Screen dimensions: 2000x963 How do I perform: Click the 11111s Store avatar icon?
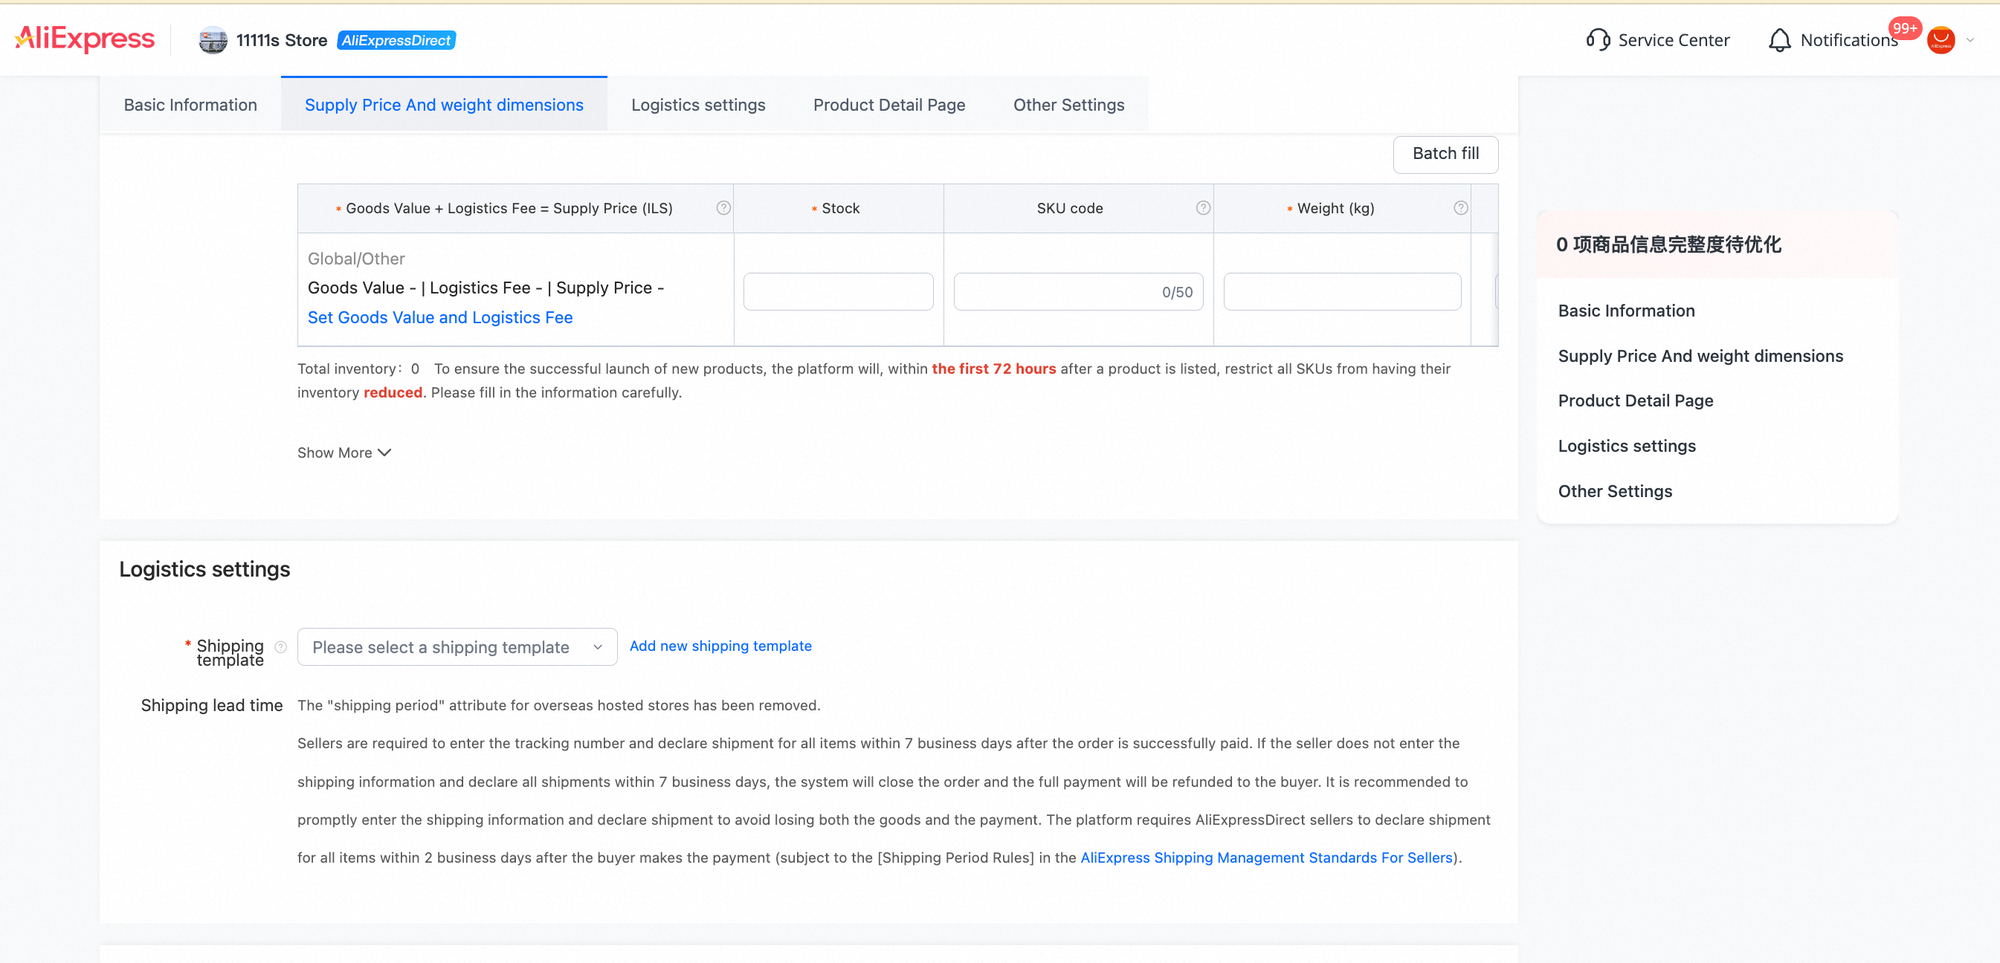coord(213,40)
